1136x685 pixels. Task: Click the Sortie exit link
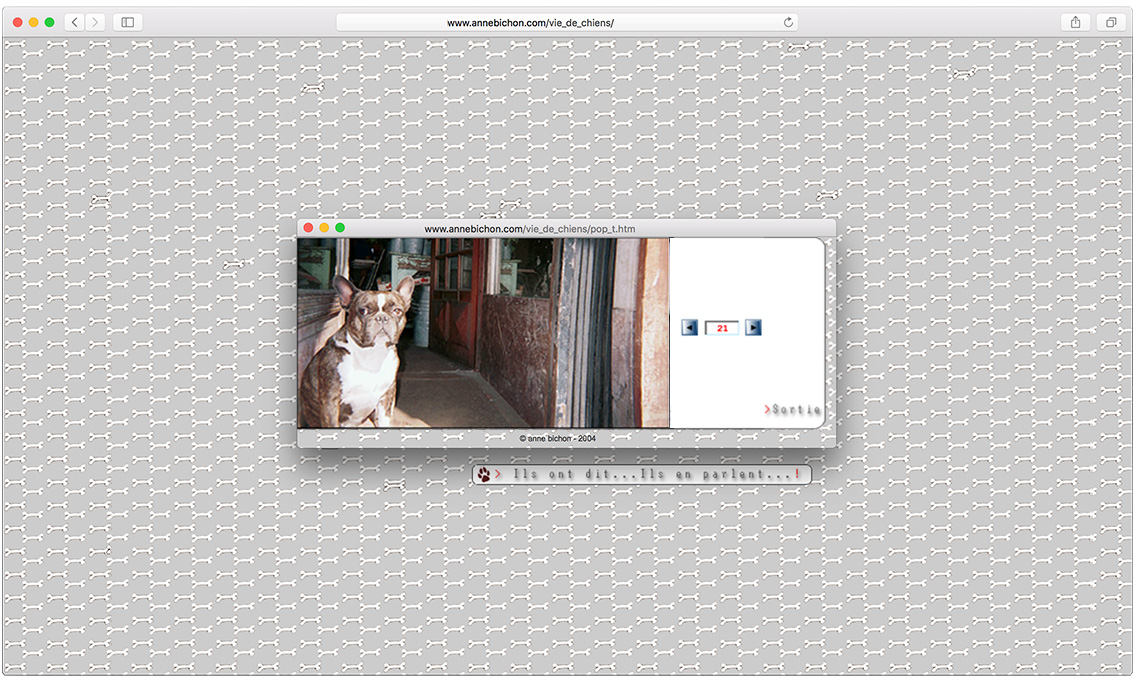pos(793,410)
